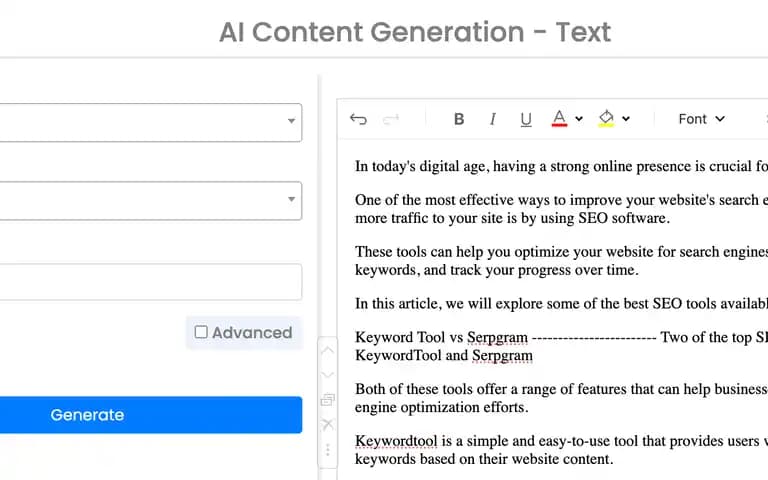Open the highlight color options arrow
The image size is (768, 480).
tap(626, 119)
